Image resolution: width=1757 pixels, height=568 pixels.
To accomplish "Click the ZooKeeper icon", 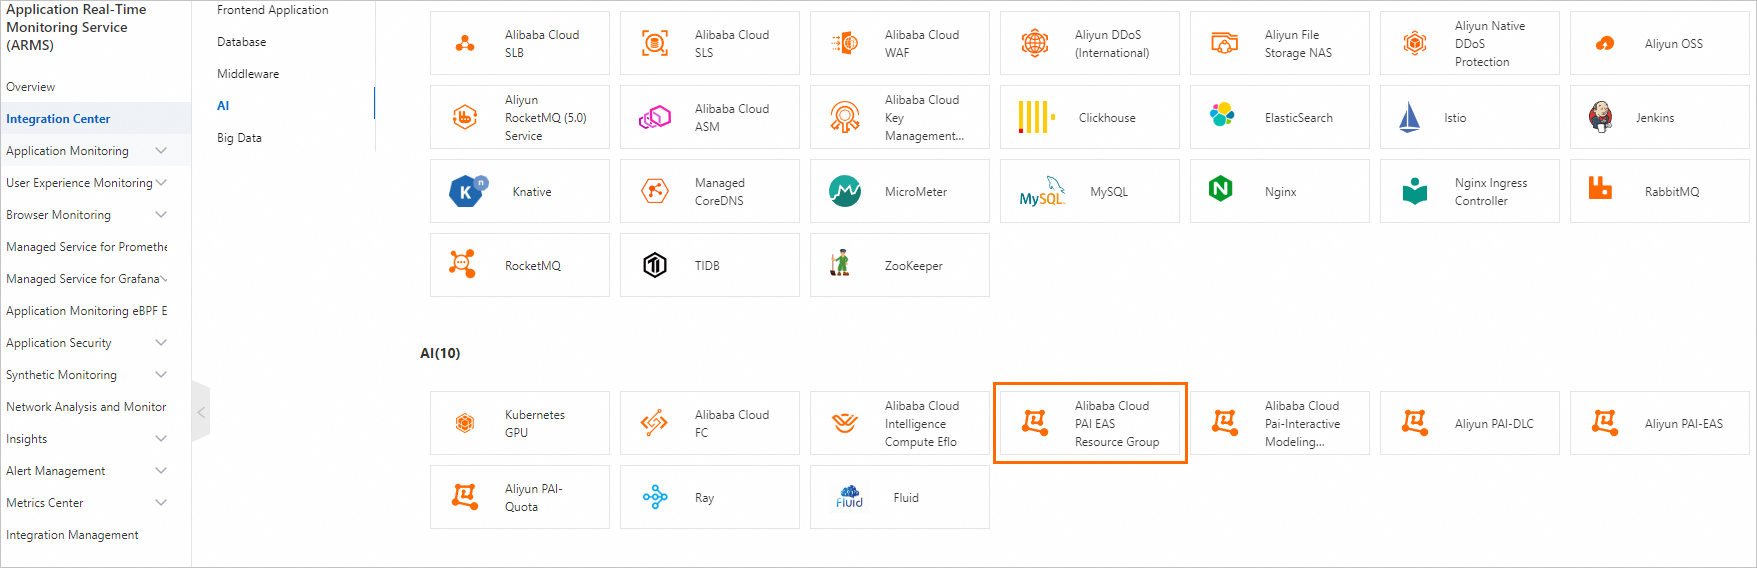I will click(840, 263).
